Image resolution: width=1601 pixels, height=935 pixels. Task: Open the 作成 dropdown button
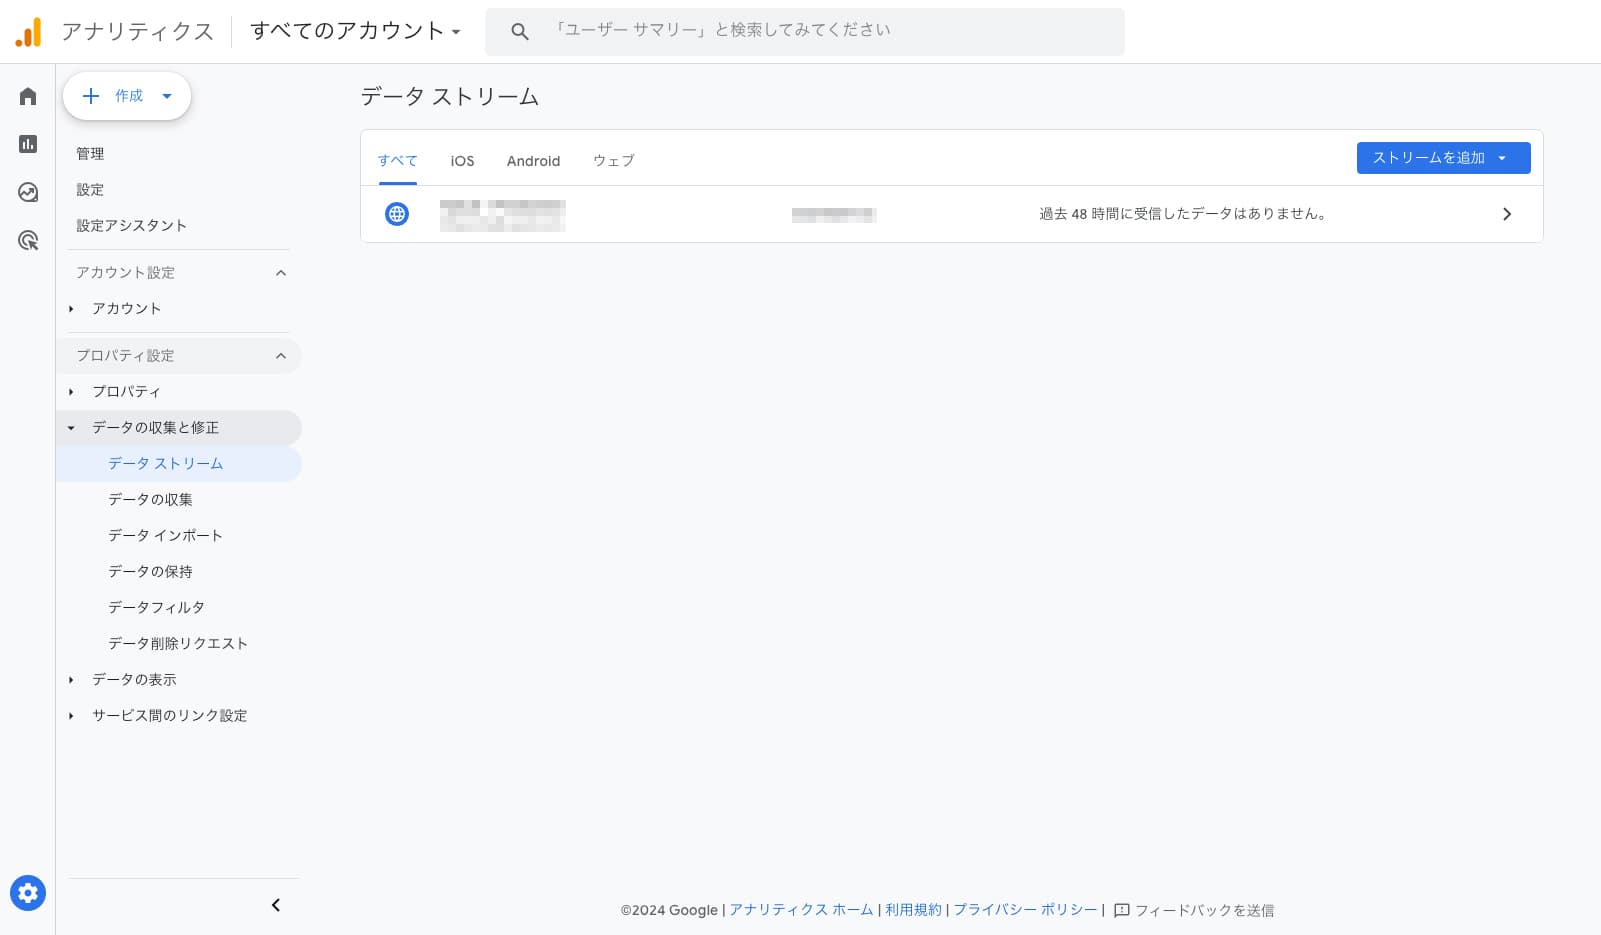[127, 96]
